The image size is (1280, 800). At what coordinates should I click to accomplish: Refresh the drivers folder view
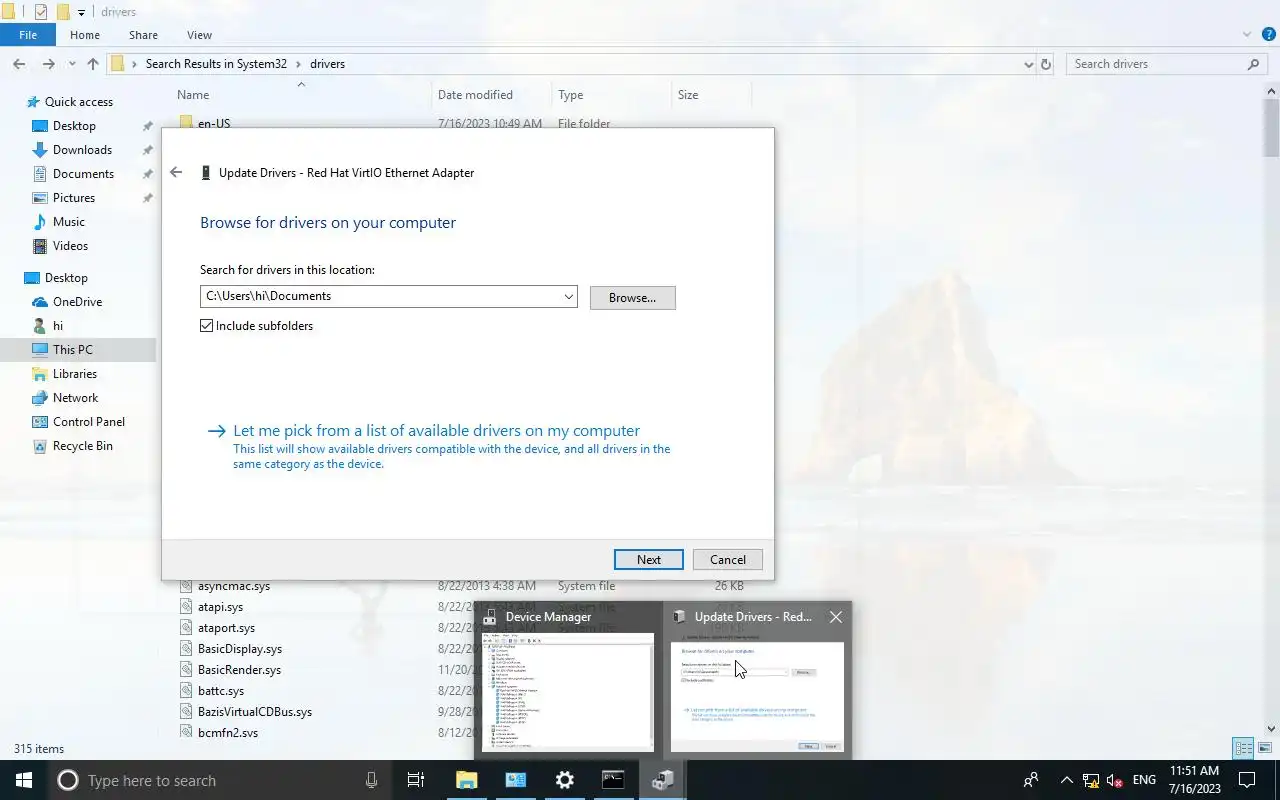(x=1046, y=64)
